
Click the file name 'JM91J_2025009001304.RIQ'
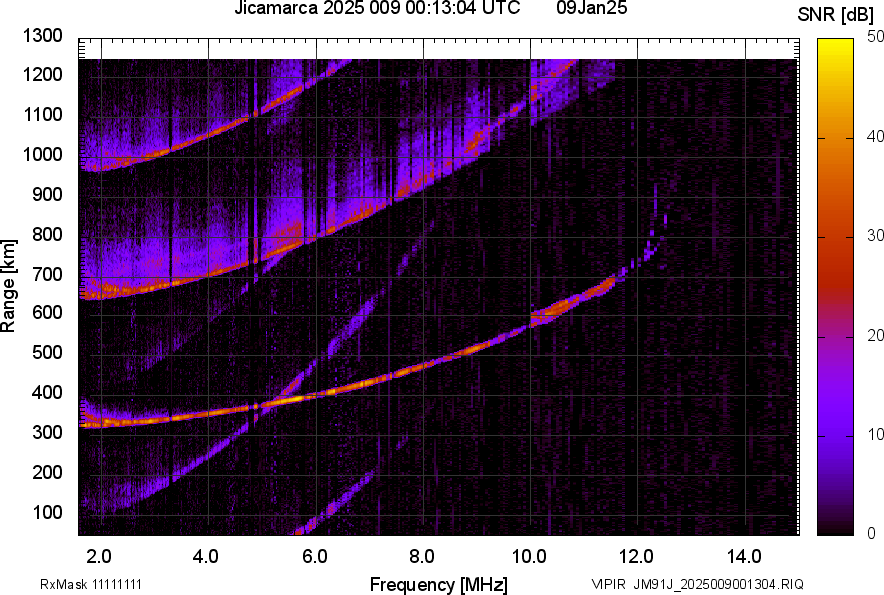[x=718, y=584]
